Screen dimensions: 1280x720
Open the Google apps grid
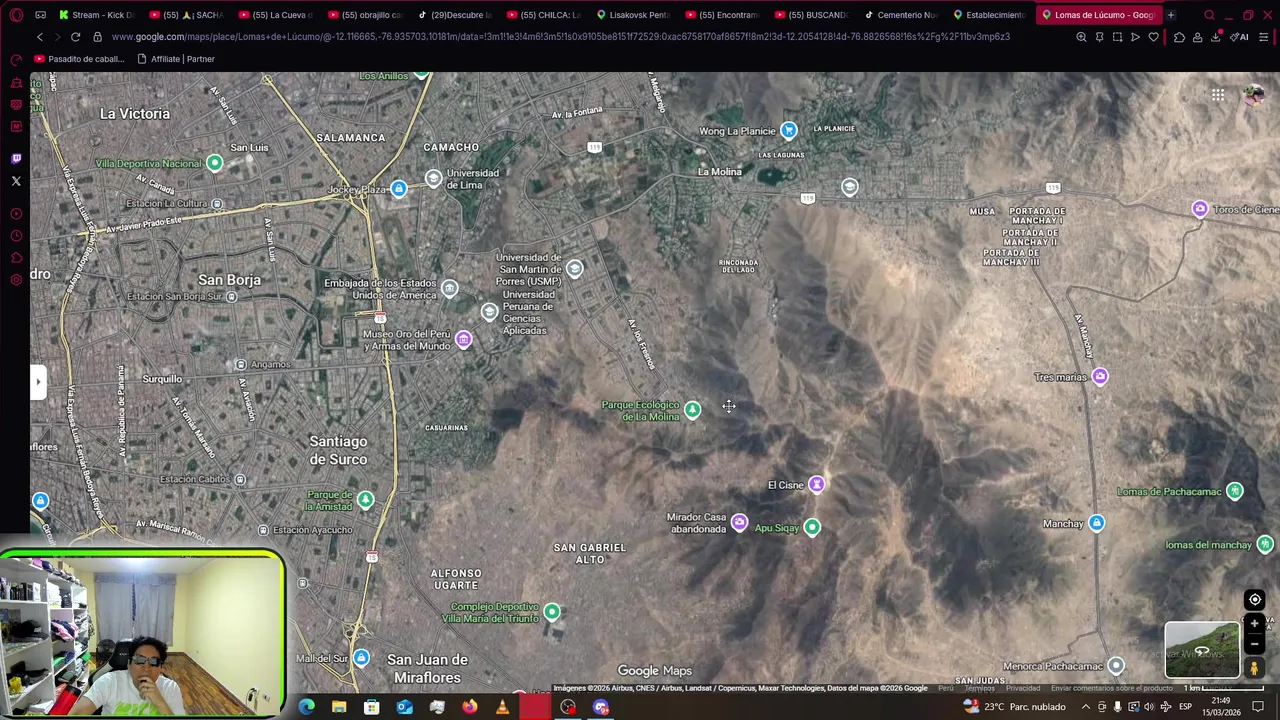click(1218, 95)
